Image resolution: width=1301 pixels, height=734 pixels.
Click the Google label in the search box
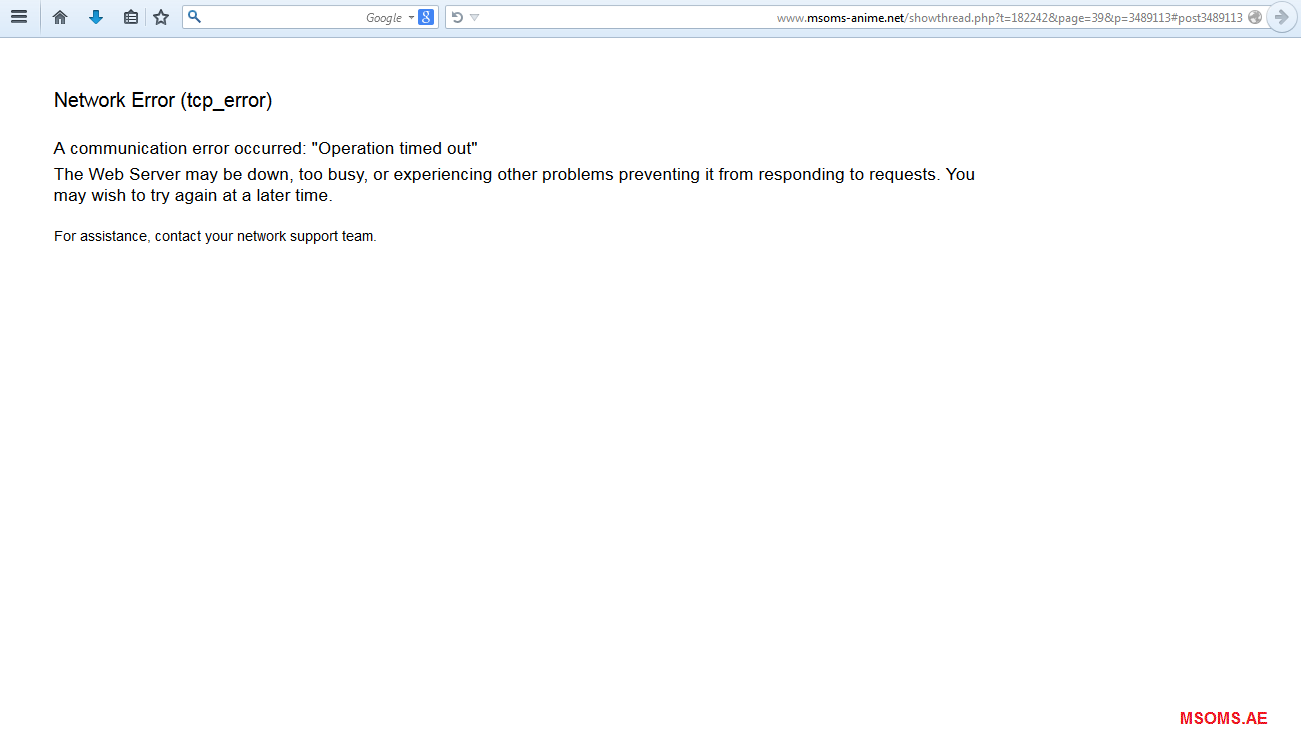tap(383, 17)
